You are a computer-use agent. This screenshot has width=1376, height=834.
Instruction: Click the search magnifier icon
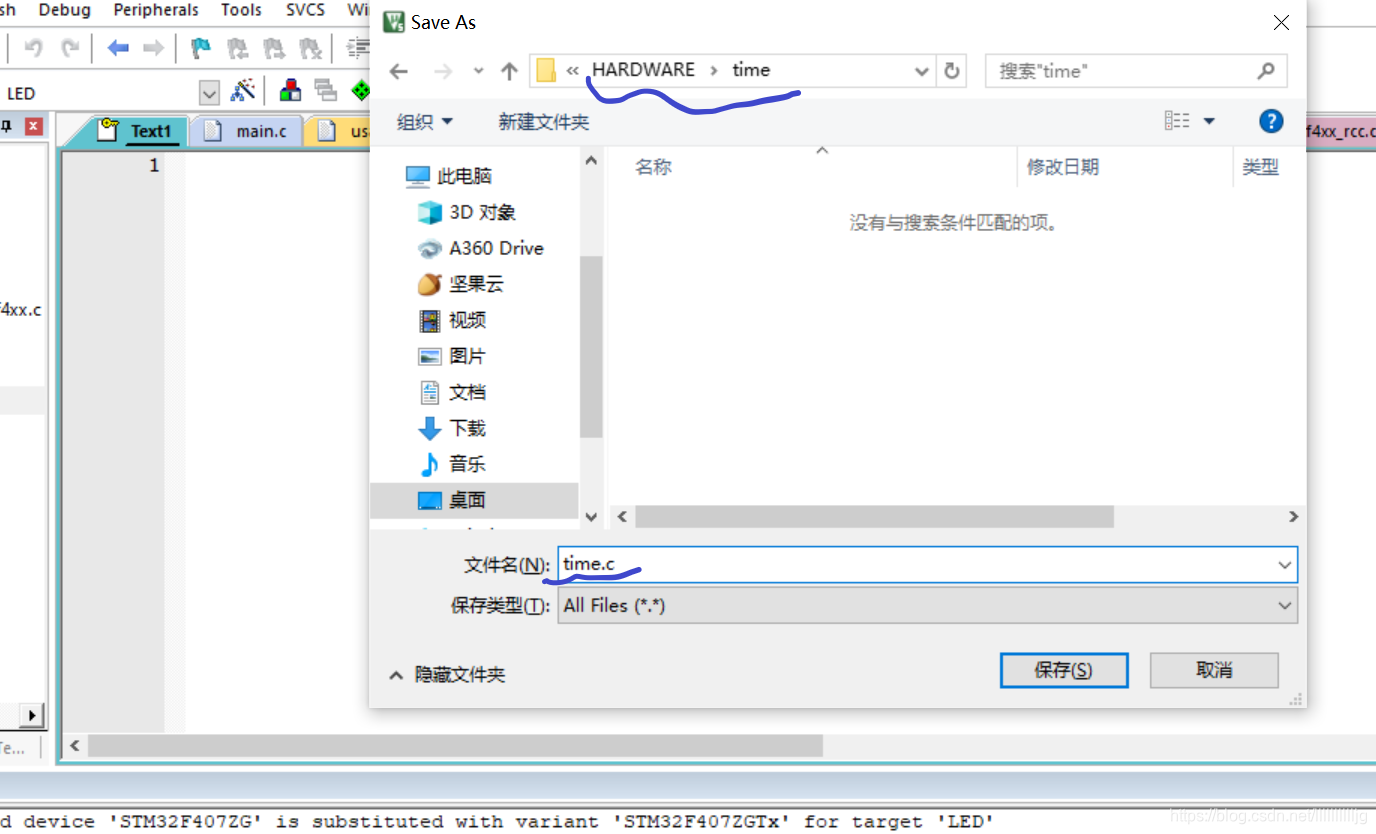pos(1266,71)
